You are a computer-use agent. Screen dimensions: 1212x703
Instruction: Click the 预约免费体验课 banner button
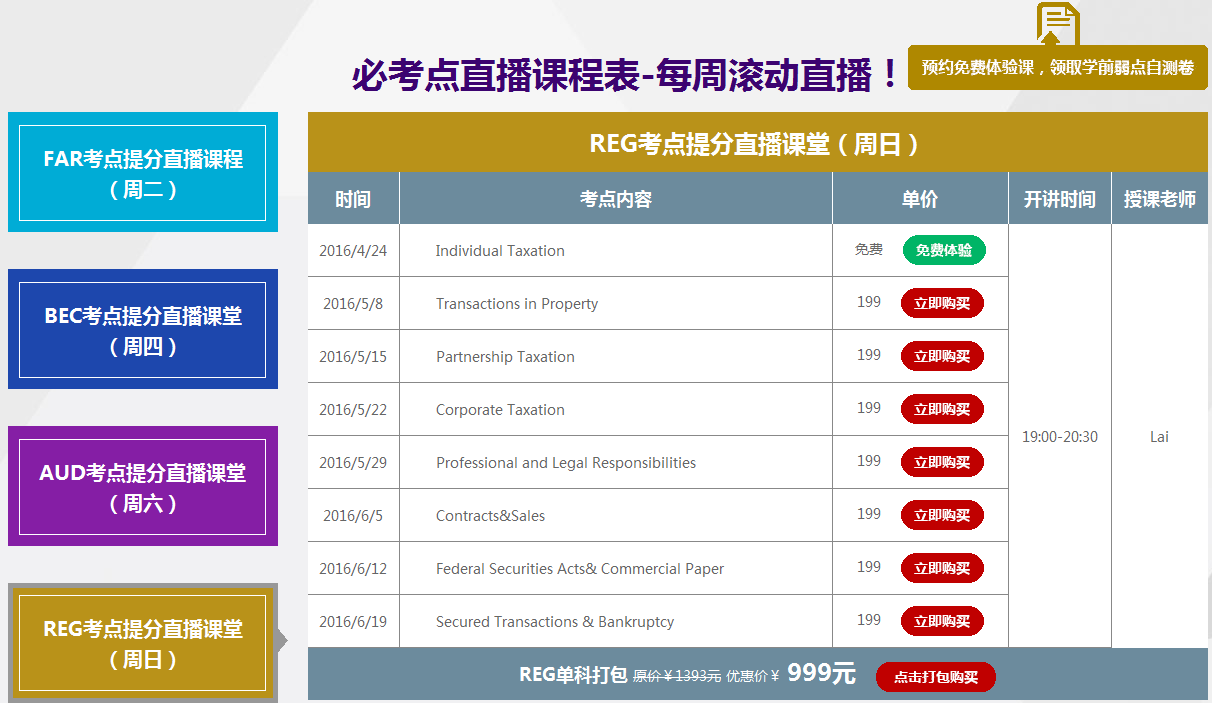1057,68
